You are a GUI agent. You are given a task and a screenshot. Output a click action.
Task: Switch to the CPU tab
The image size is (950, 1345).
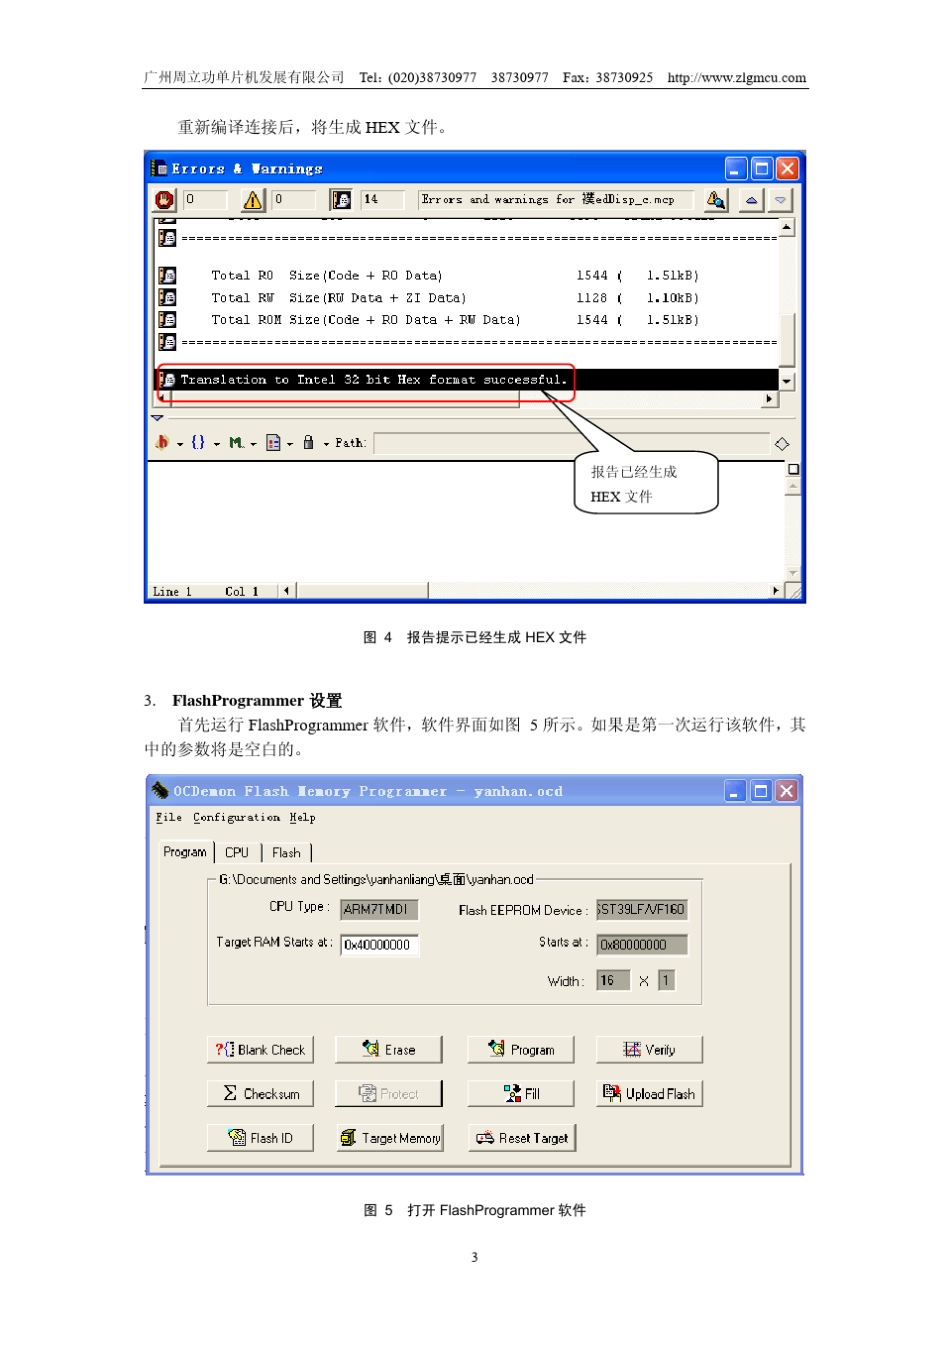coord(237,853)
